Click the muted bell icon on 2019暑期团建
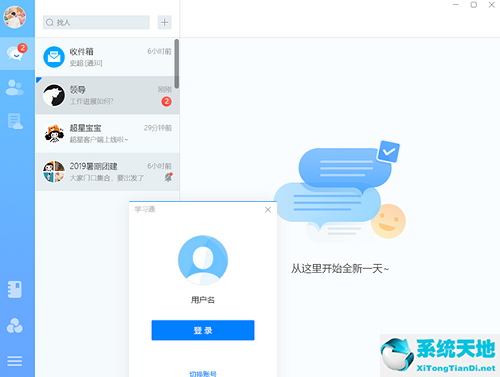The height and width of the screenshot is (377, 500). click(169, 178)
